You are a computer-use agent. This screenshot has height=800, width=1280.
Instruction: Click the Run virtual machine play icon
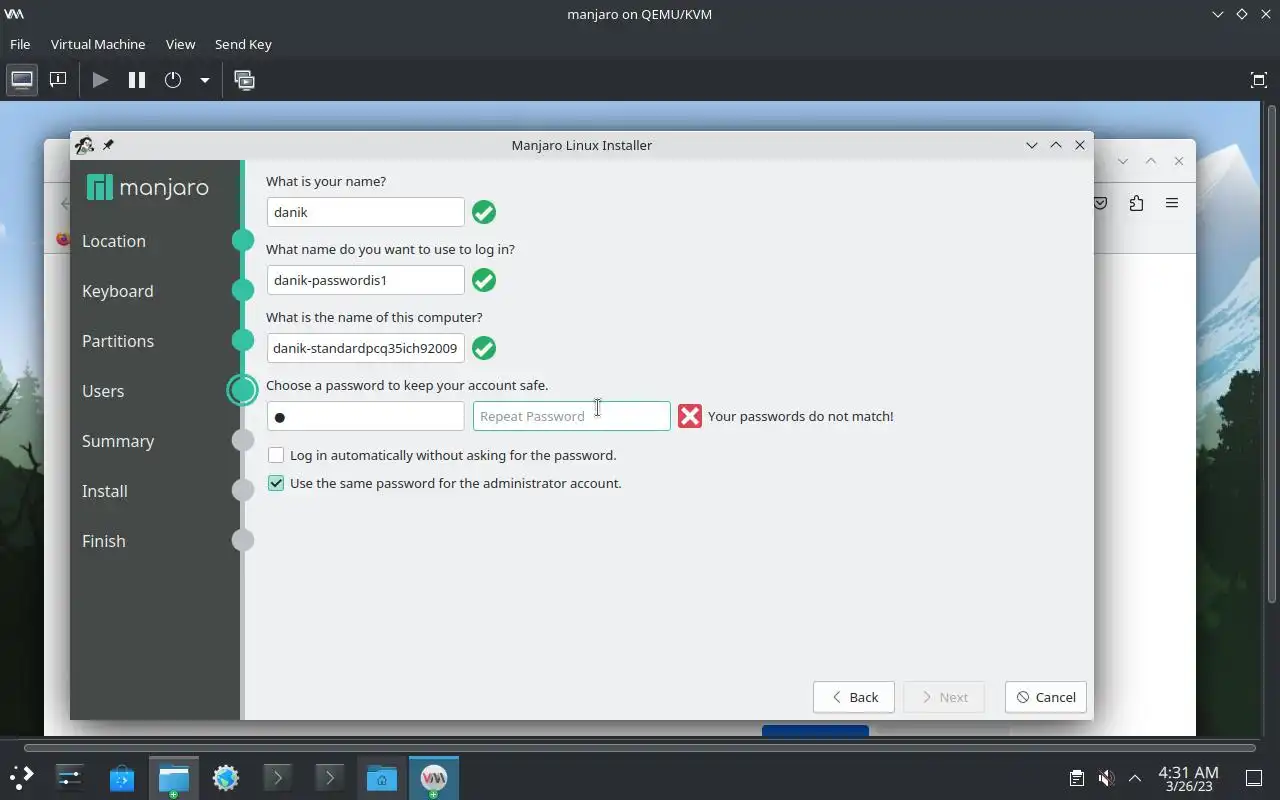pos(100,80)
